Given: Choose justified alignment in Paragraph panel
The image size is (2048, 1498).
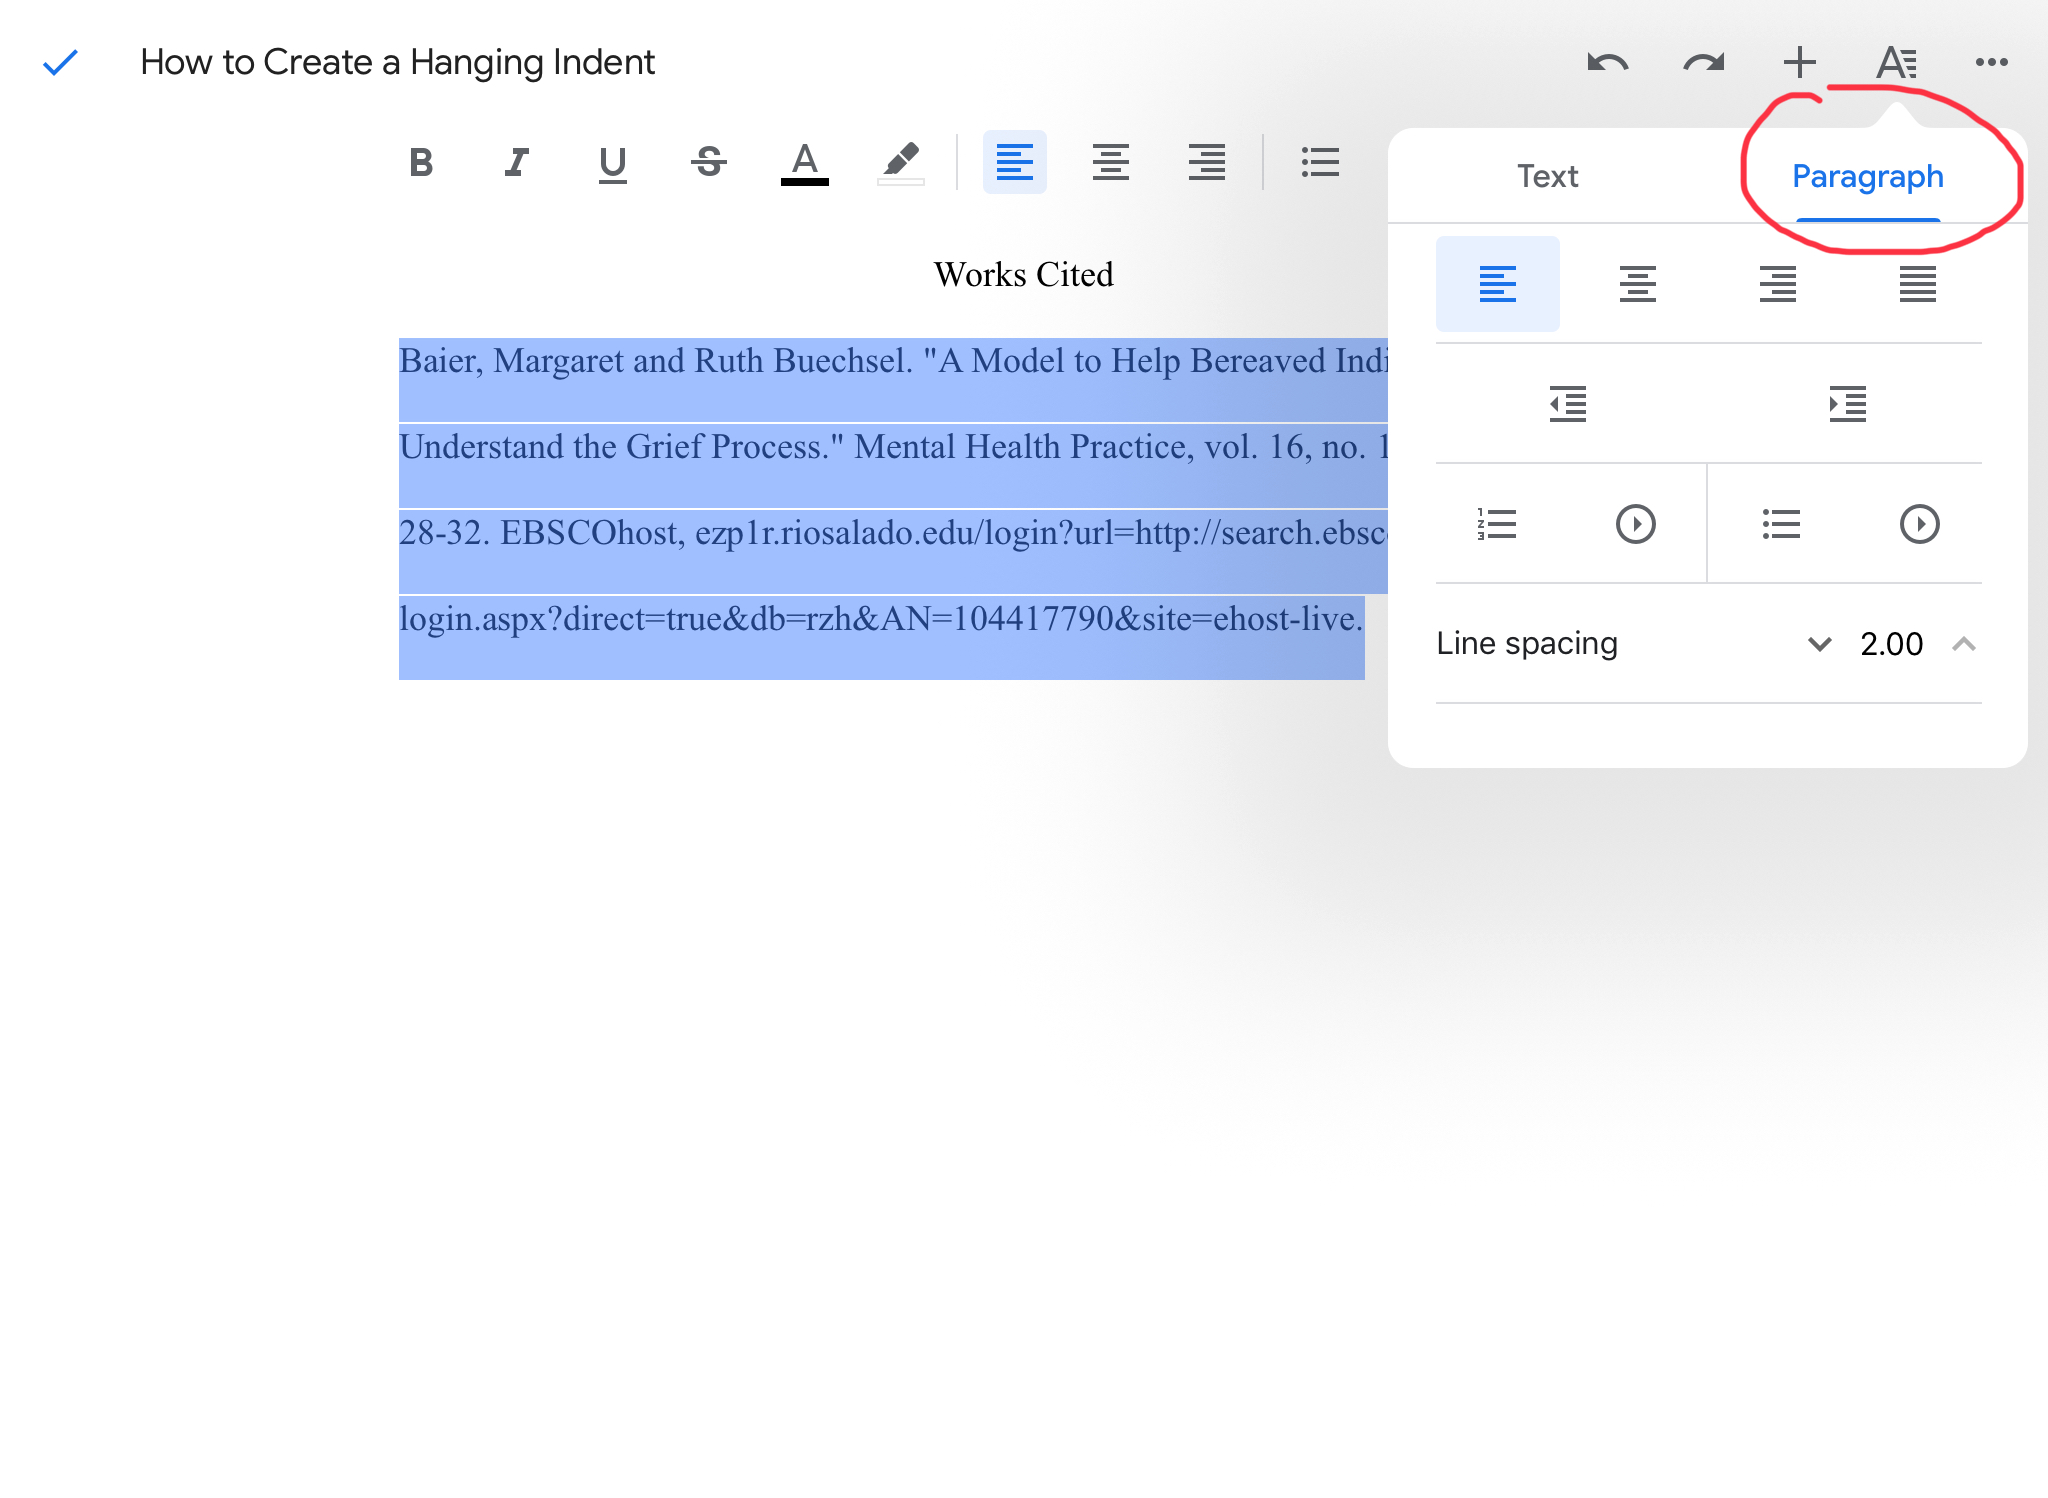Looking at the screenshot, I should 1918,284.
